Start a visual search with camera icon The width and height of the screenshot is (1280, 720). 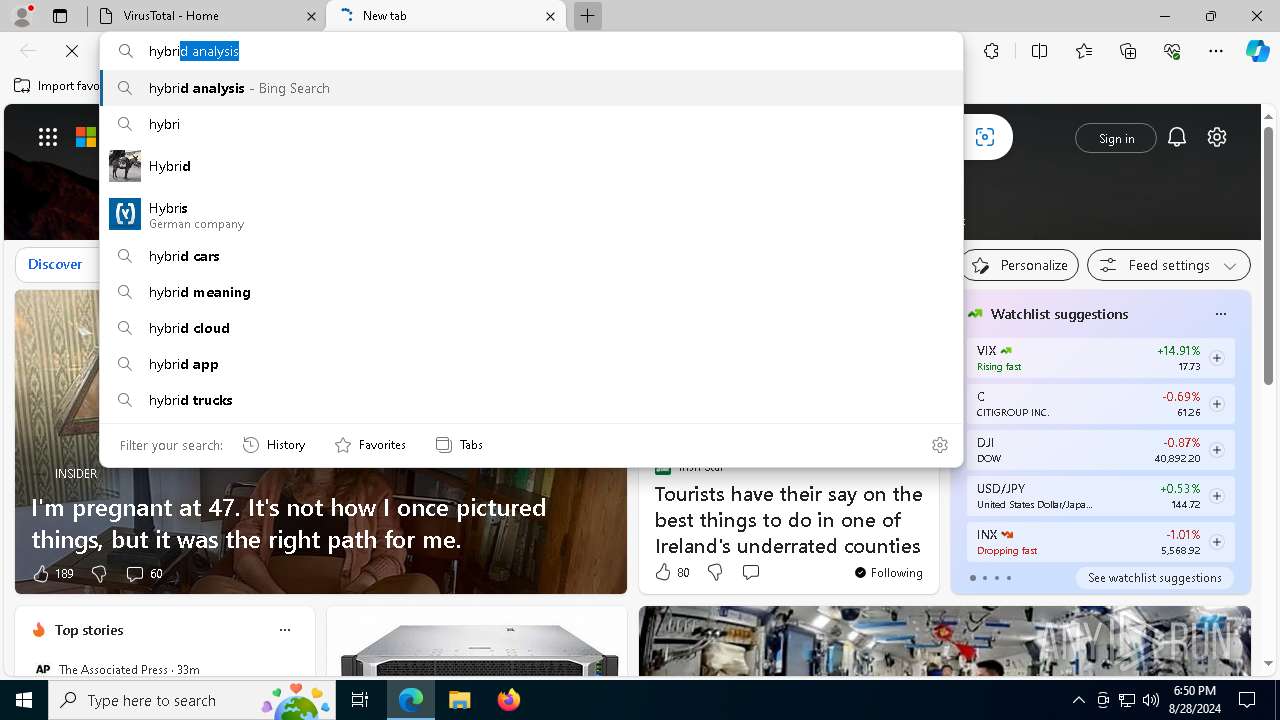point(985,137)
